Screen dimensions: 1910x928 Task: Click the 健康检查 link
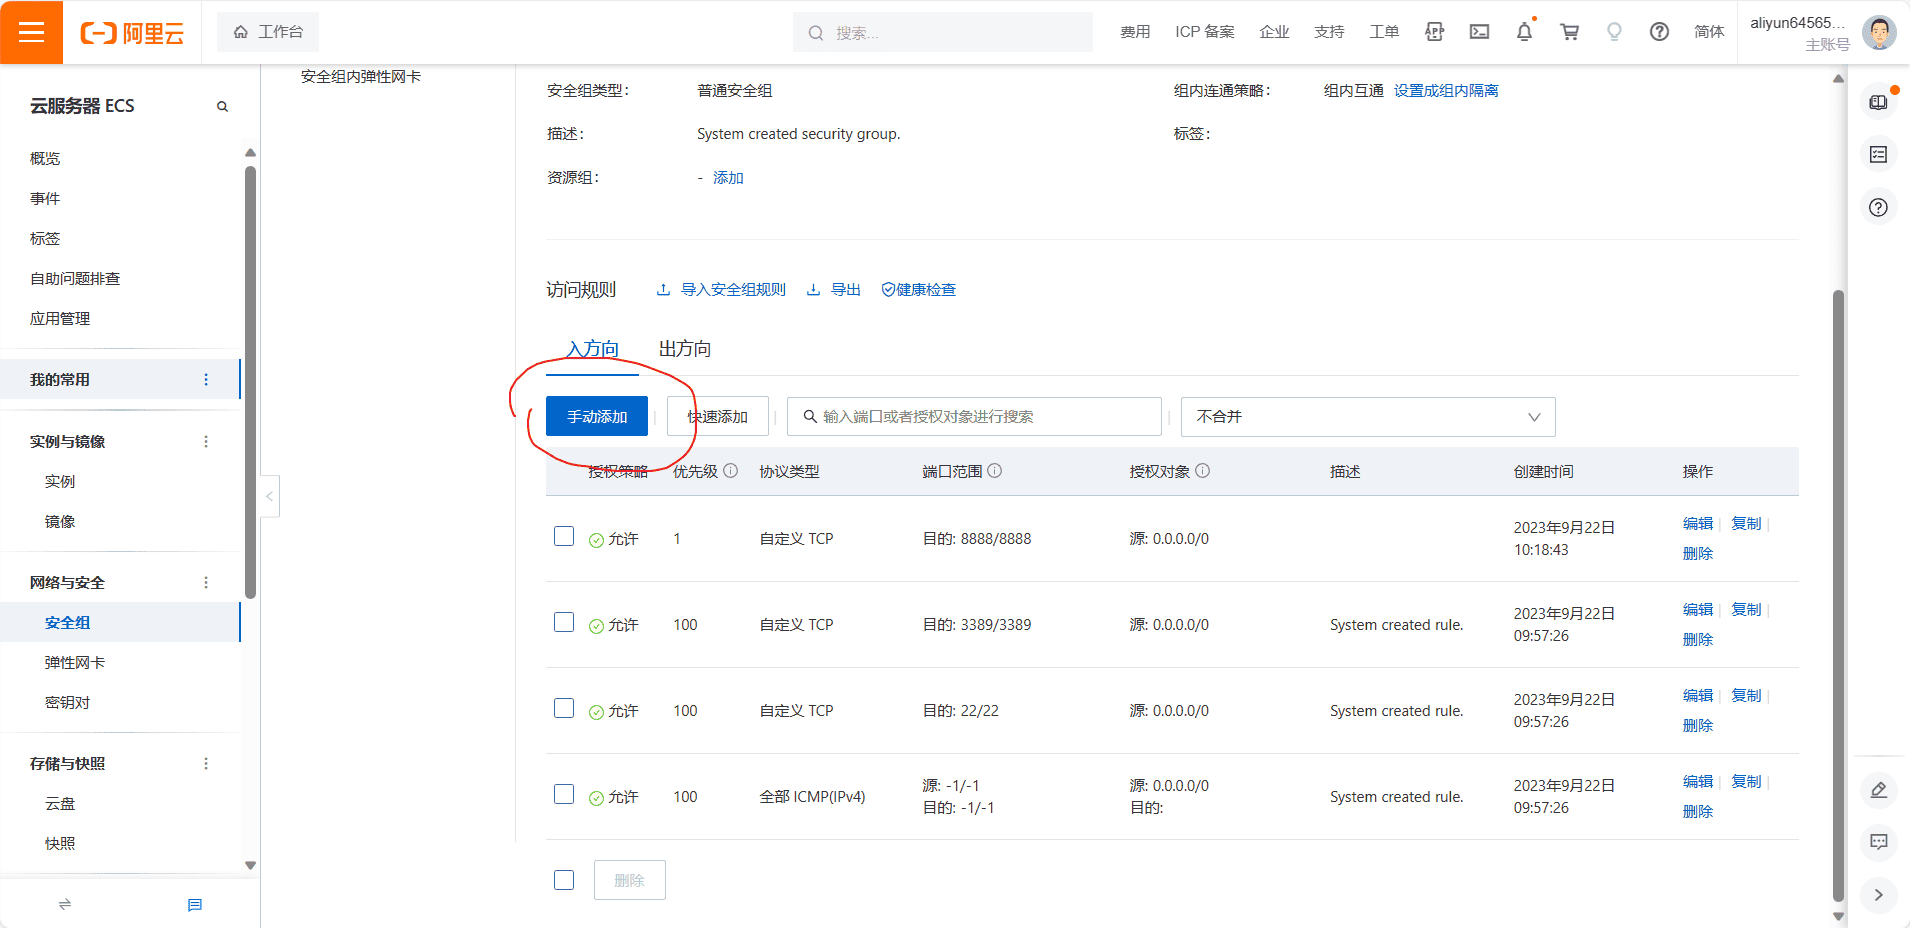click(918, 289)
